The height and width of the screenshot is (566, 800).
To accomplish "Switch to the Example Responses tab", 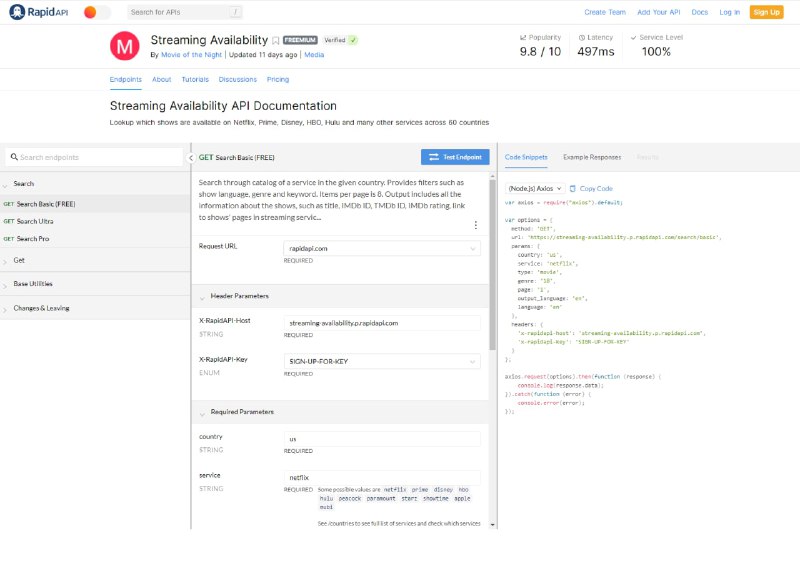I will point(591,157).
